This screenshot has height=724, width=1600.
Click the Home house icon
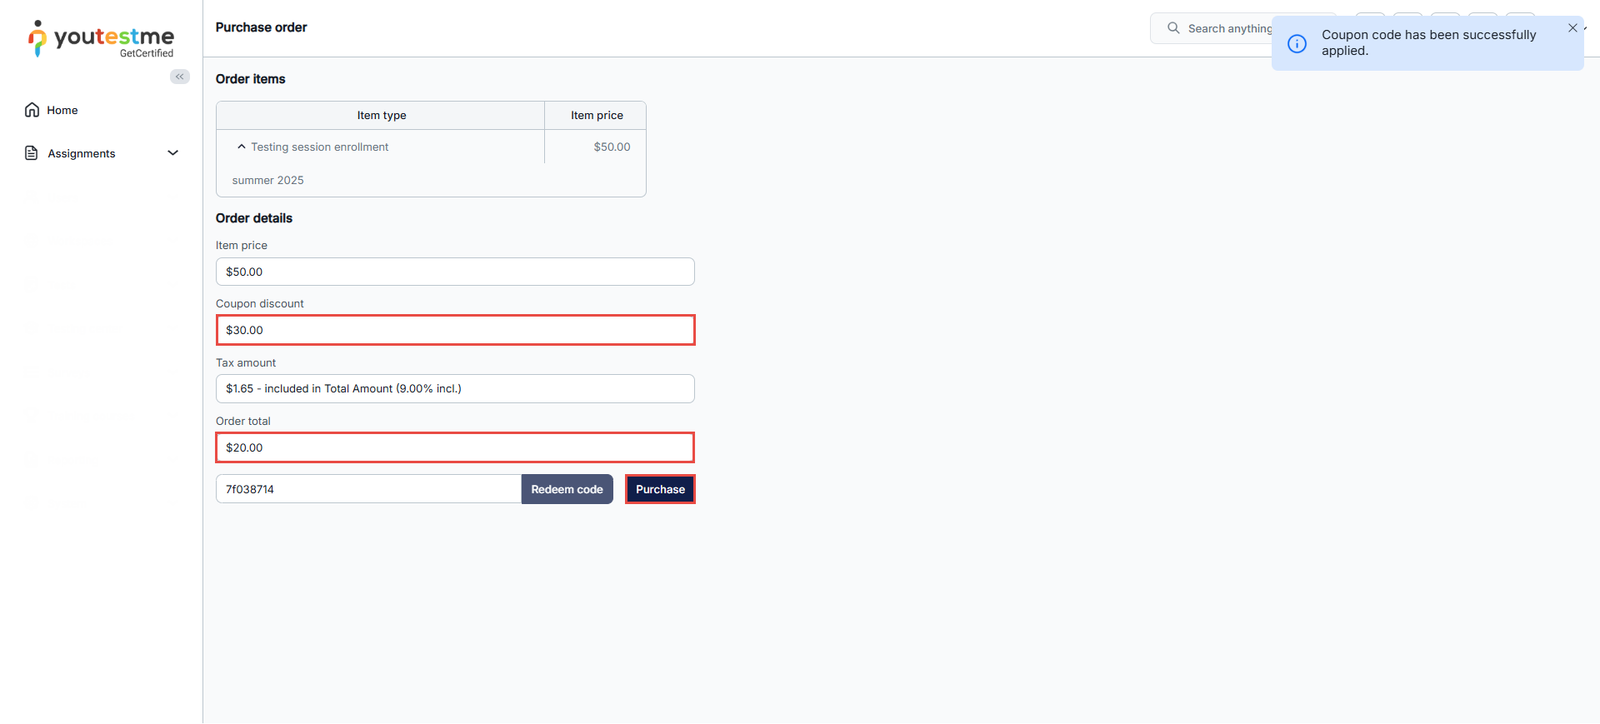(x=32, y=110)
